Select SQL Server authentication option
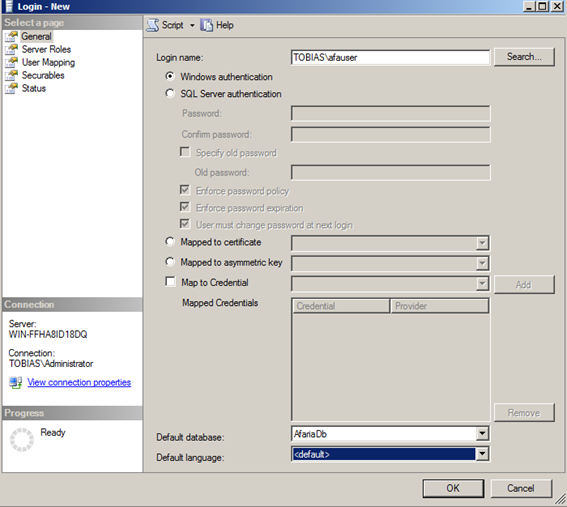The height and width of the screenshot is (507, 567). (x=170, y=93)
